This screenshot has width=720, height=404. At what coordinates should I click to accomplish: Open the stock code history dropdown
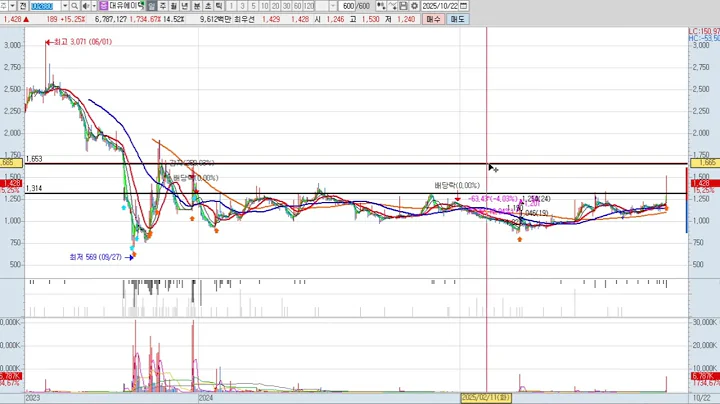[65, 6]
